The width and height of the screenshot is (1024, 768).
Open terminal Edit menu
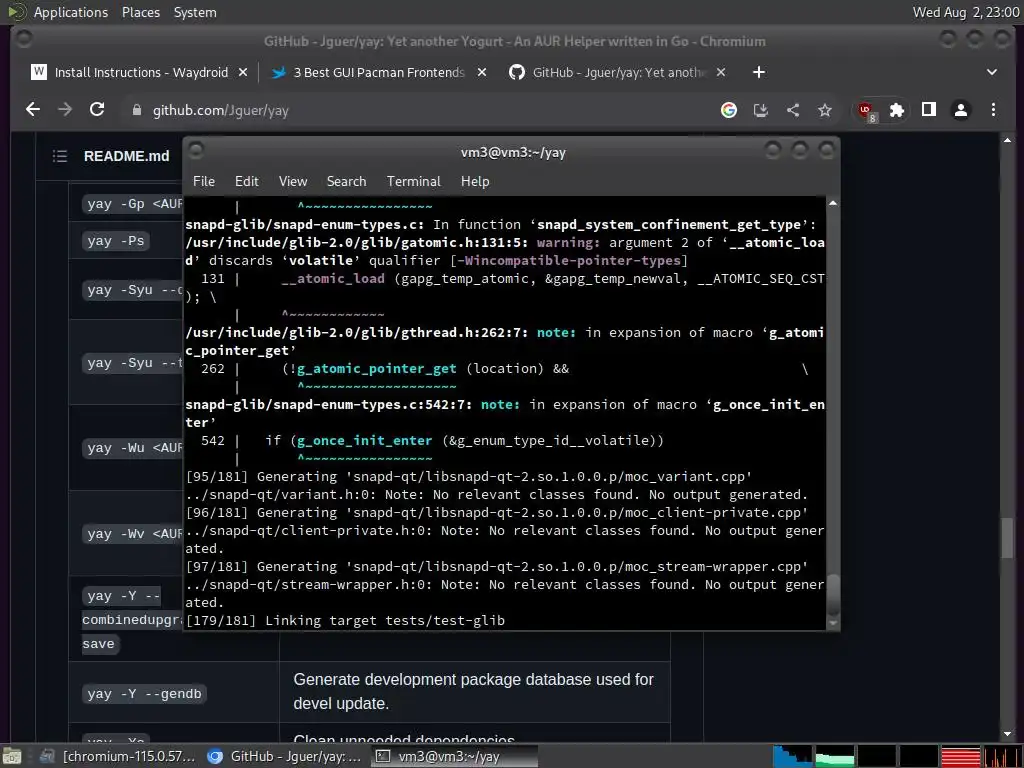pos(246,182)
